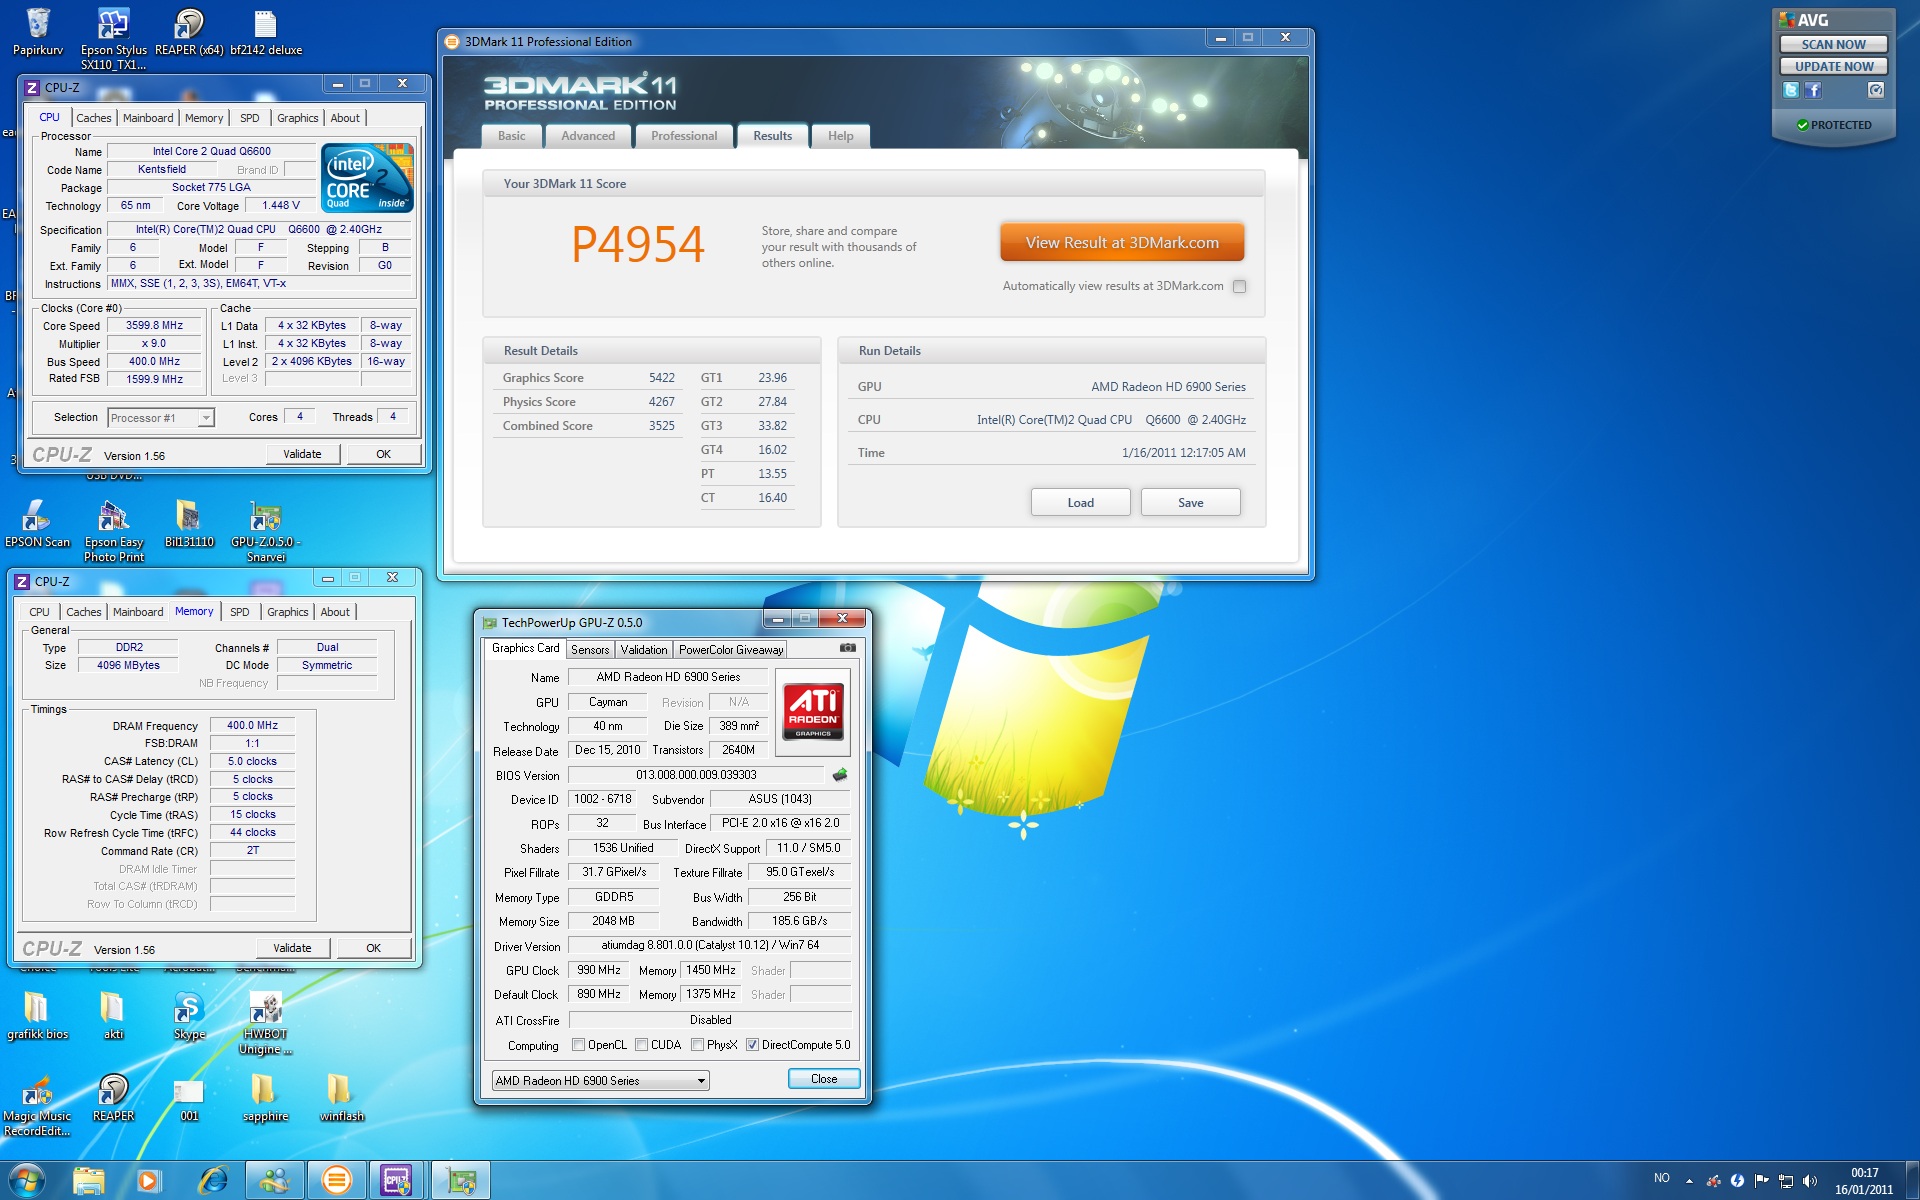Image resolution: width=1920 pixels, height=1200 pixels.
Task: Toggle the DirectCompute 5.0 checkbox
Action: [x=752, y=1045]
